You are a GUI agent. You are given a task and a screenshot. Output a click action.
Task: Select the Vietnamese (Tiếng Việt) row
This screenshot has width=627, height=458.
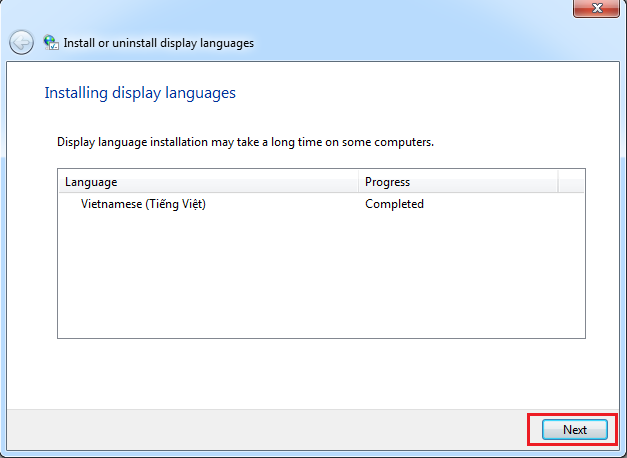point(143,204)
